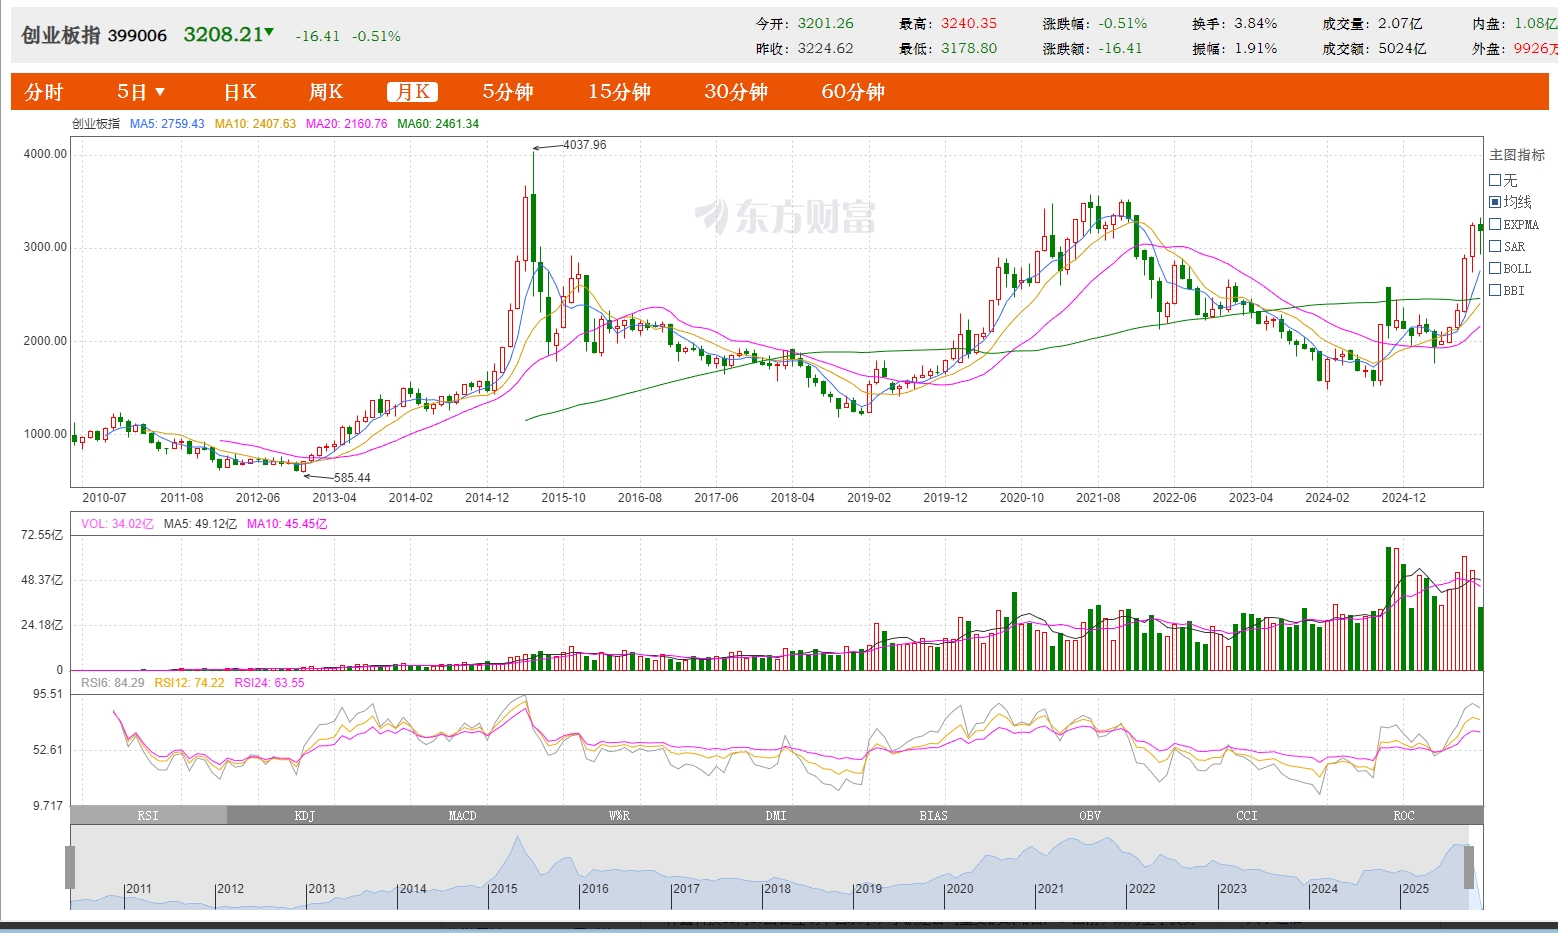
Task: Open the 5日 dropdown arrow
Action: (x=160, y=92)
